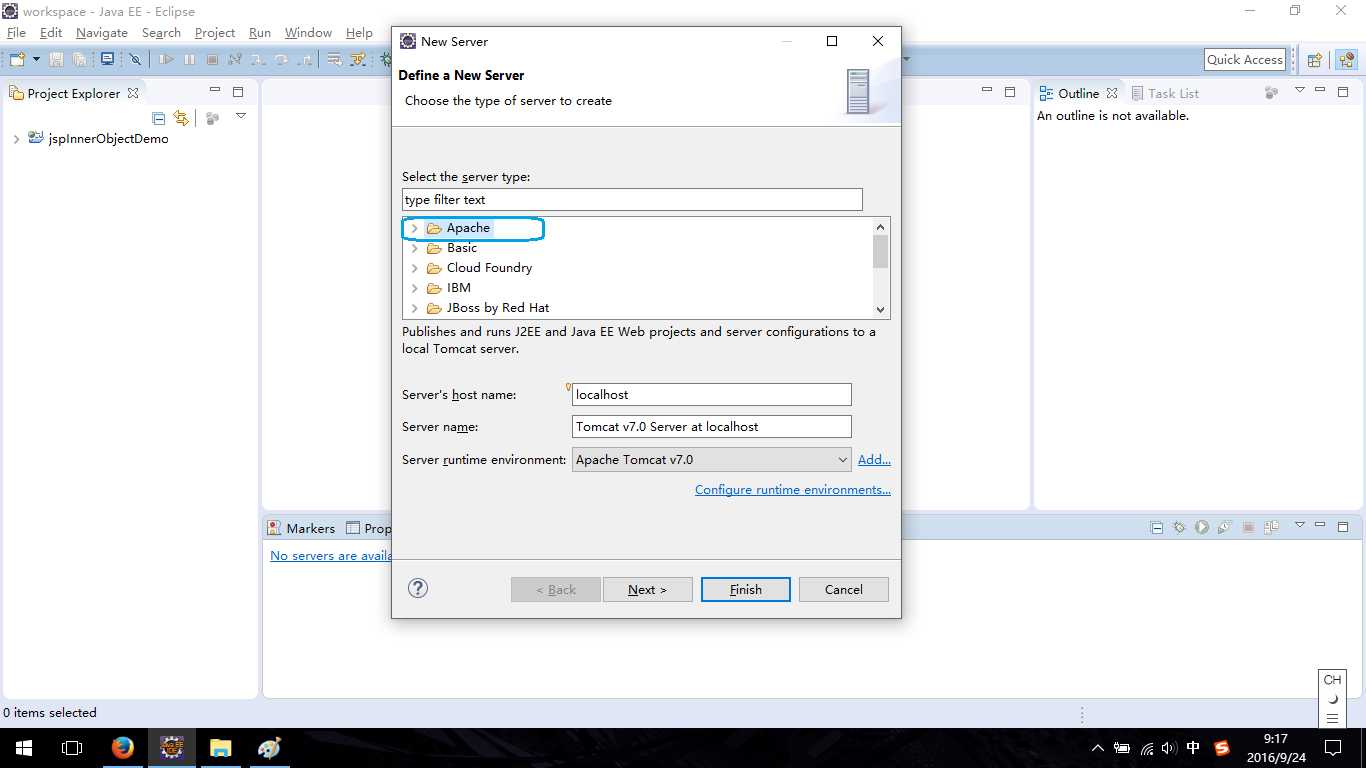Toggle Skip All Breakpoints icon

point(135,60)
